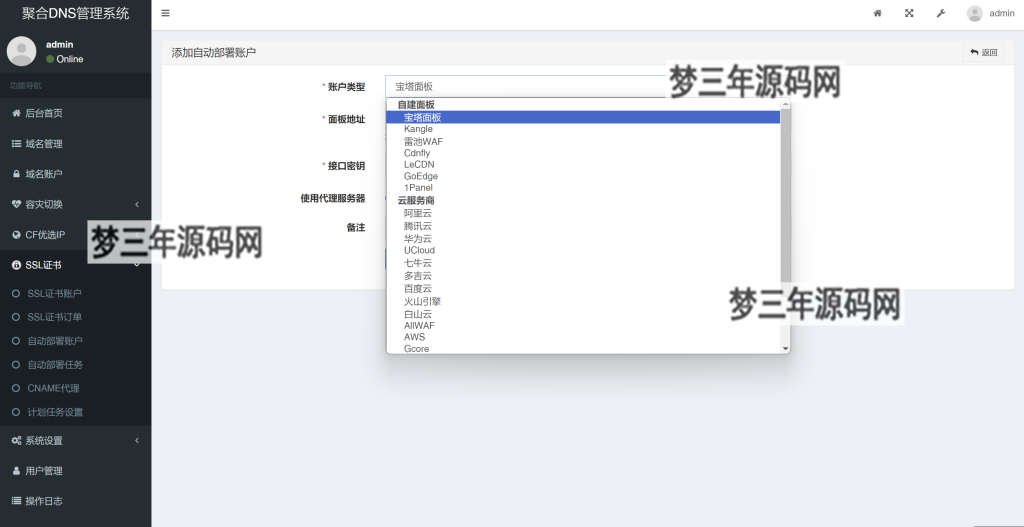
Task: Choose 雷池WAF from account type list
Action: click(583, 141)
